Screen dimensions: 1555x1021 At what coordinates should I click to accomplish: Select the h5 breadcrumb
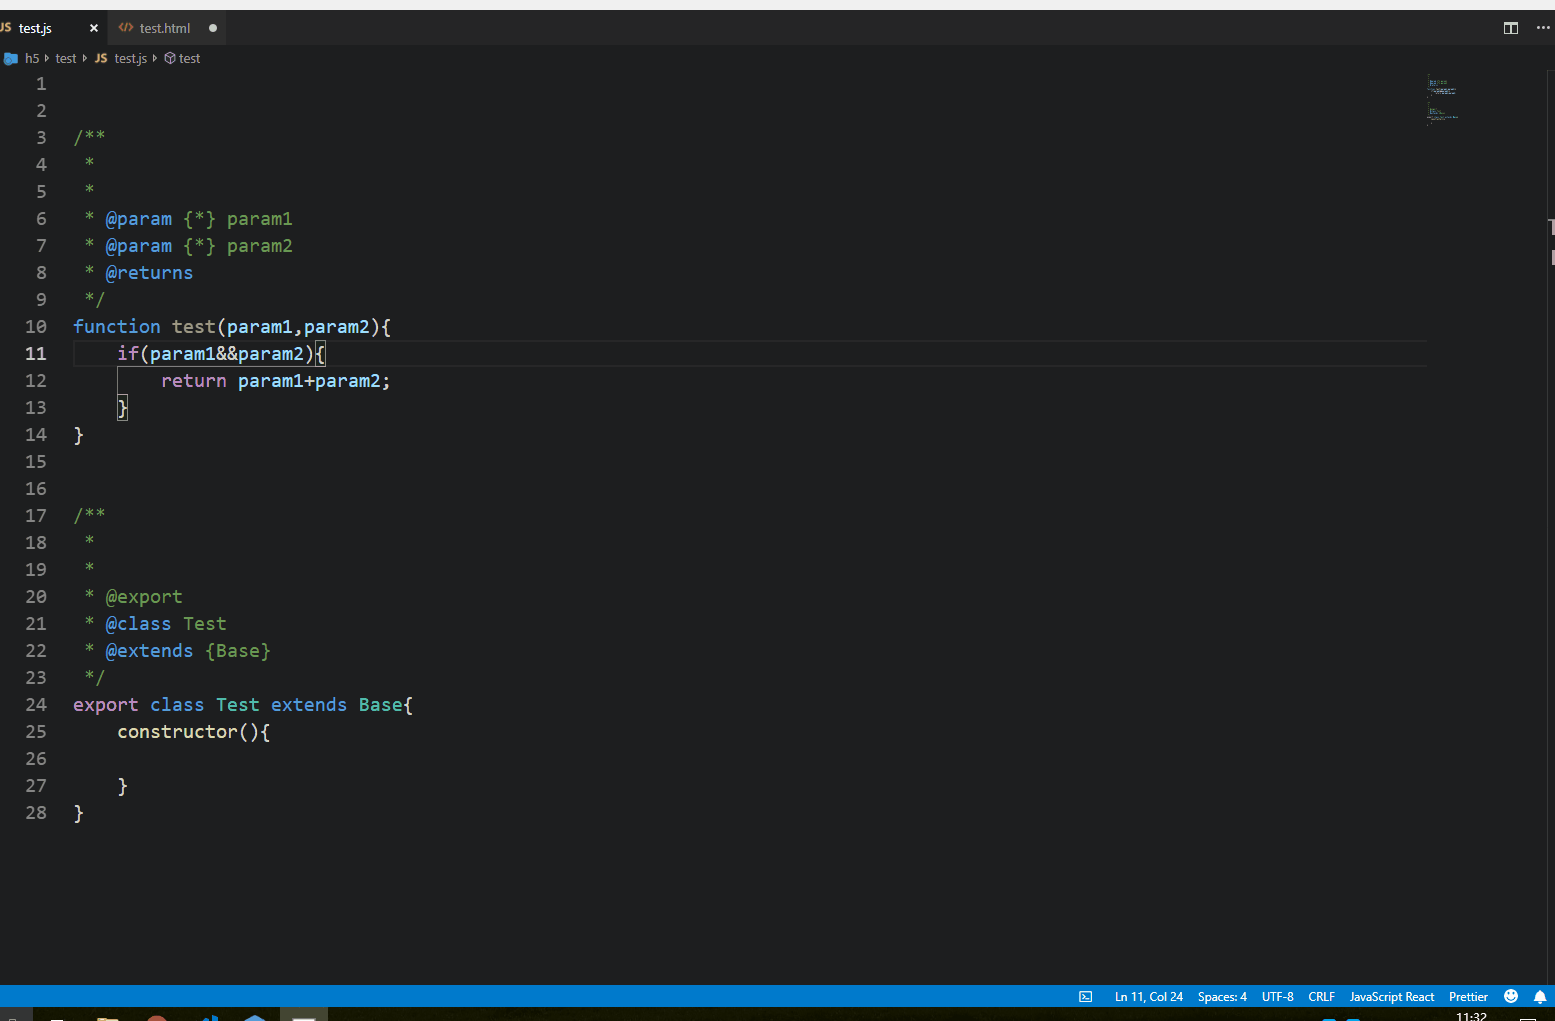point(32,59)
